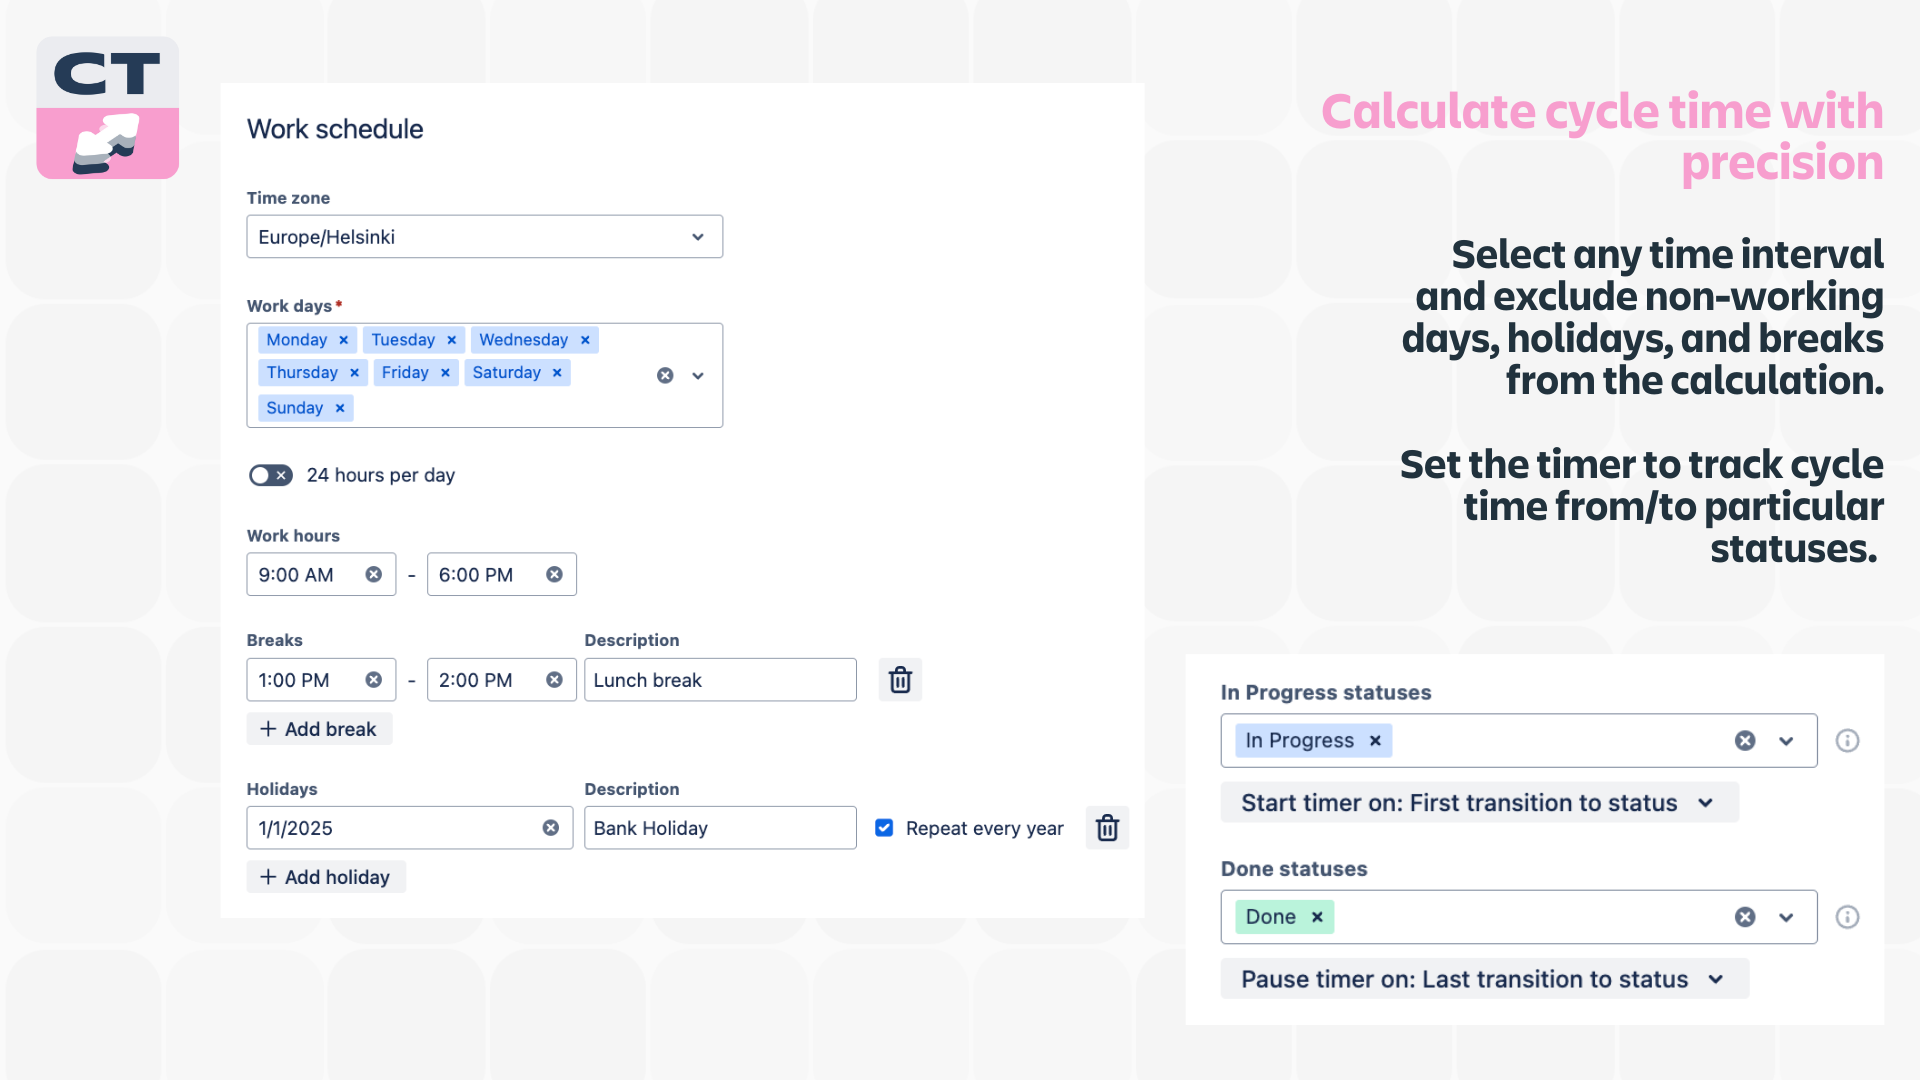Uncheck Repeat every year for the holiday
Viewport: 1920px width, 1080px height.
(x=884, y=827)
